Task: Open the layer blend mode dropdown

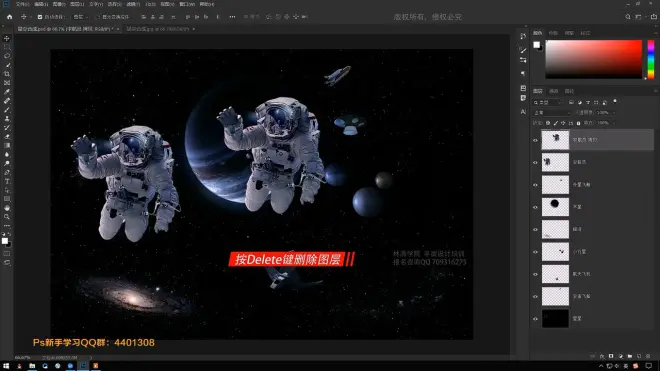Action: [552, 113]
